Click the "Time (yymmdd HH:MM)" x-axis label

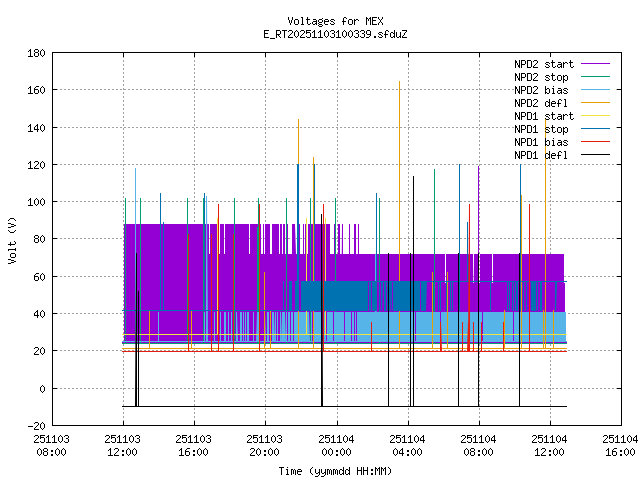tap(335, 470)
